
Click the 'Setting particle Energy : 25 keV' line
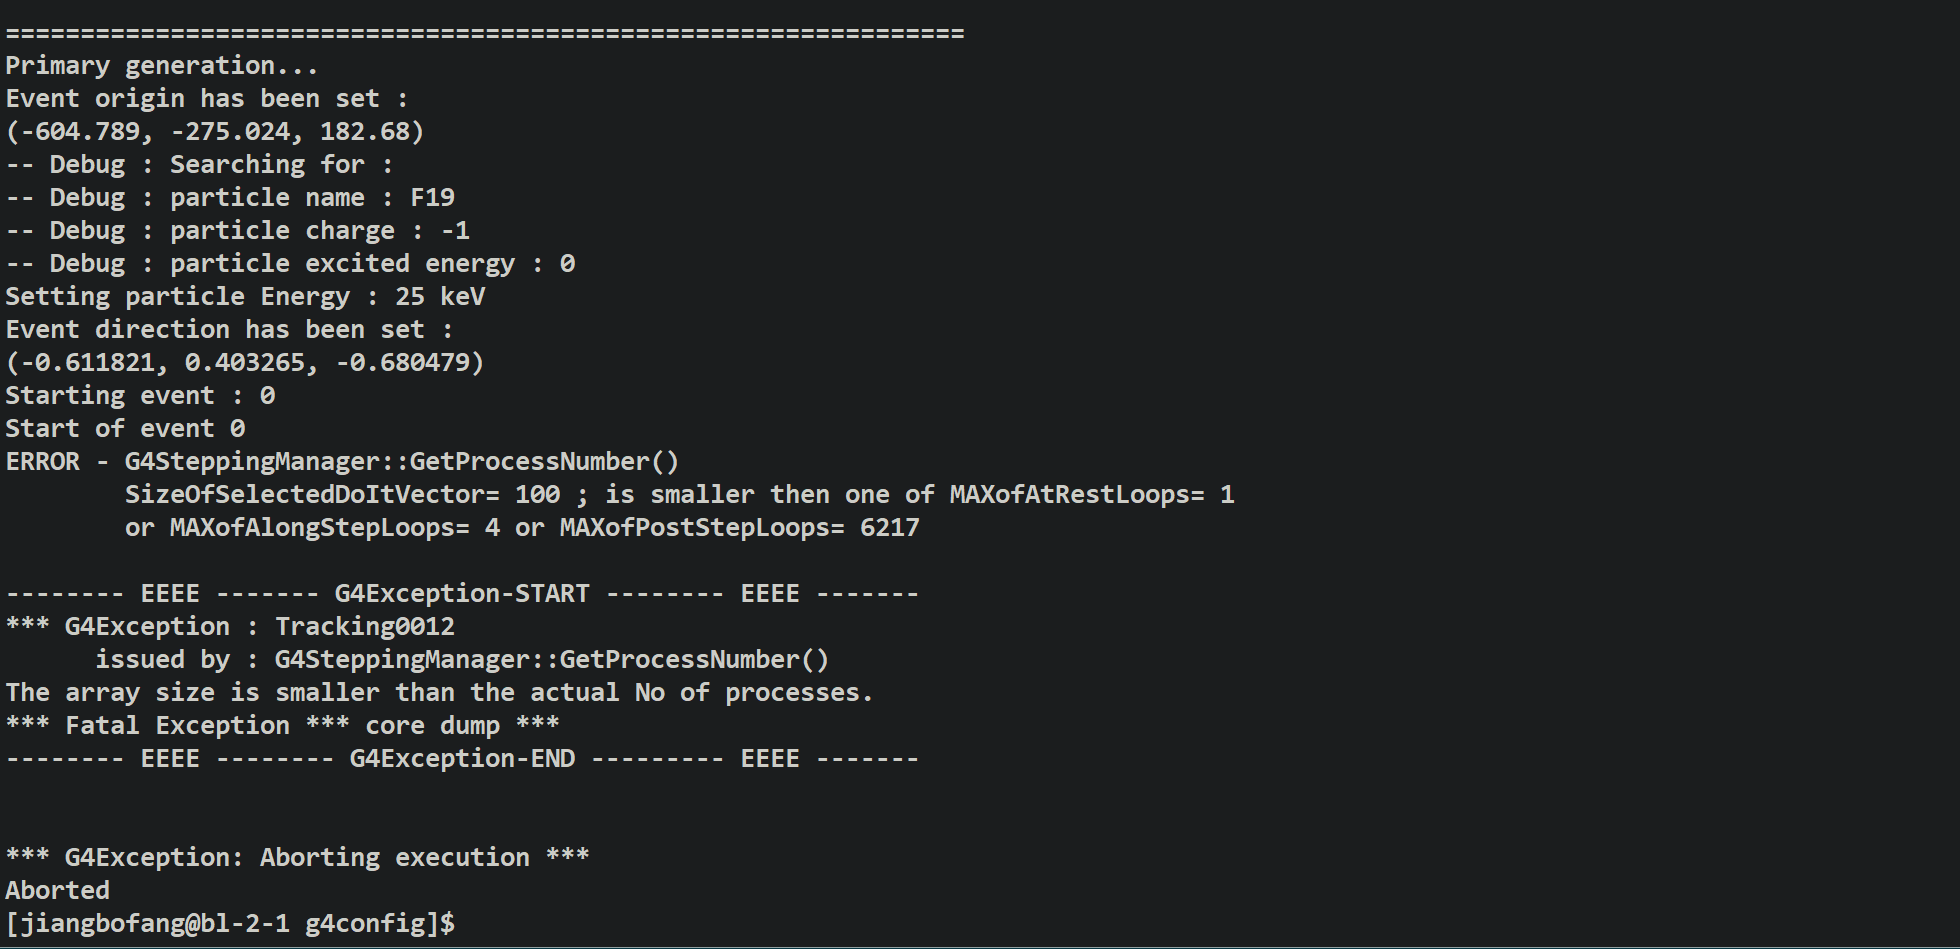pyautogui.click(x=245, y=296)
